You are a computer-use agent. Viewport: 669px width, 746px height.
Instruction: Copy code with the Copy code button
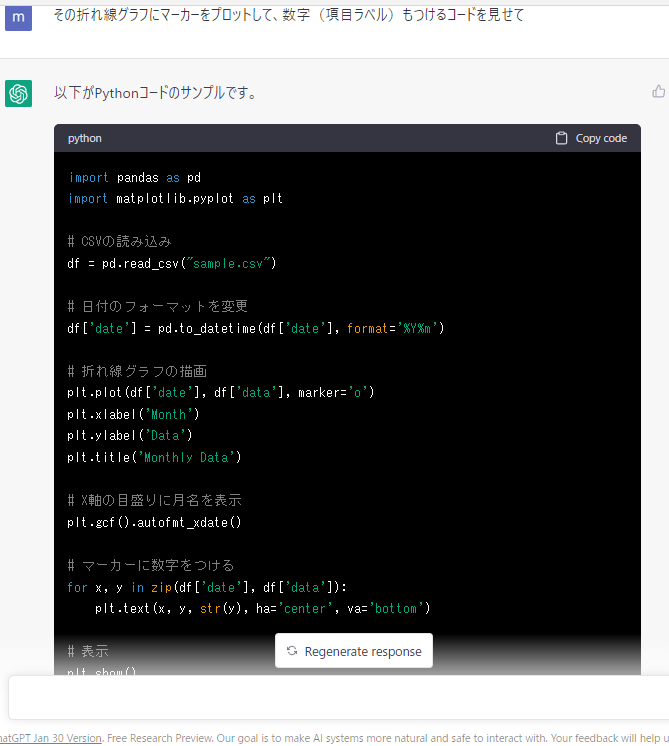coord(591,138)
